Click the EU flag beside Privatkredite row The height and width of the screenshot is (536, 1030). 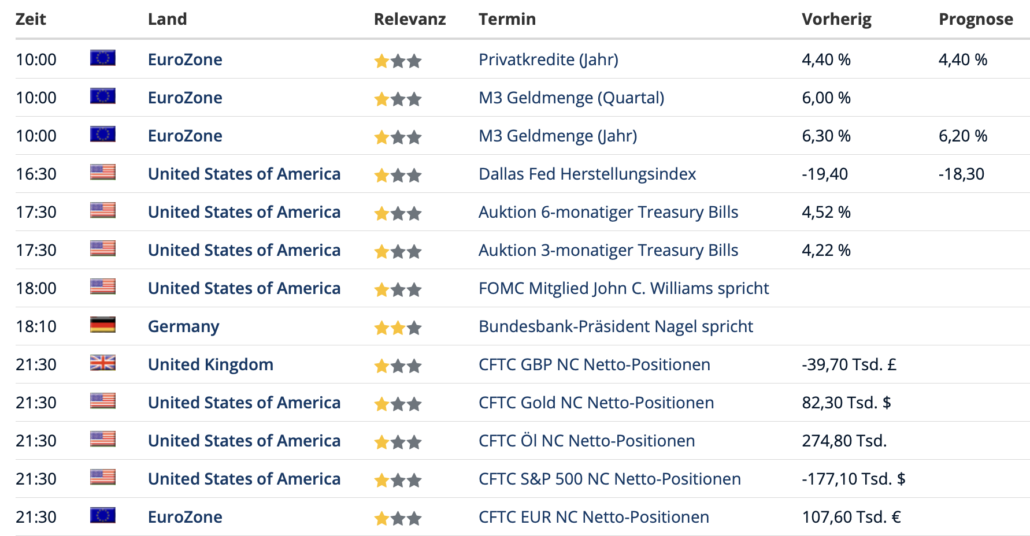102,58
